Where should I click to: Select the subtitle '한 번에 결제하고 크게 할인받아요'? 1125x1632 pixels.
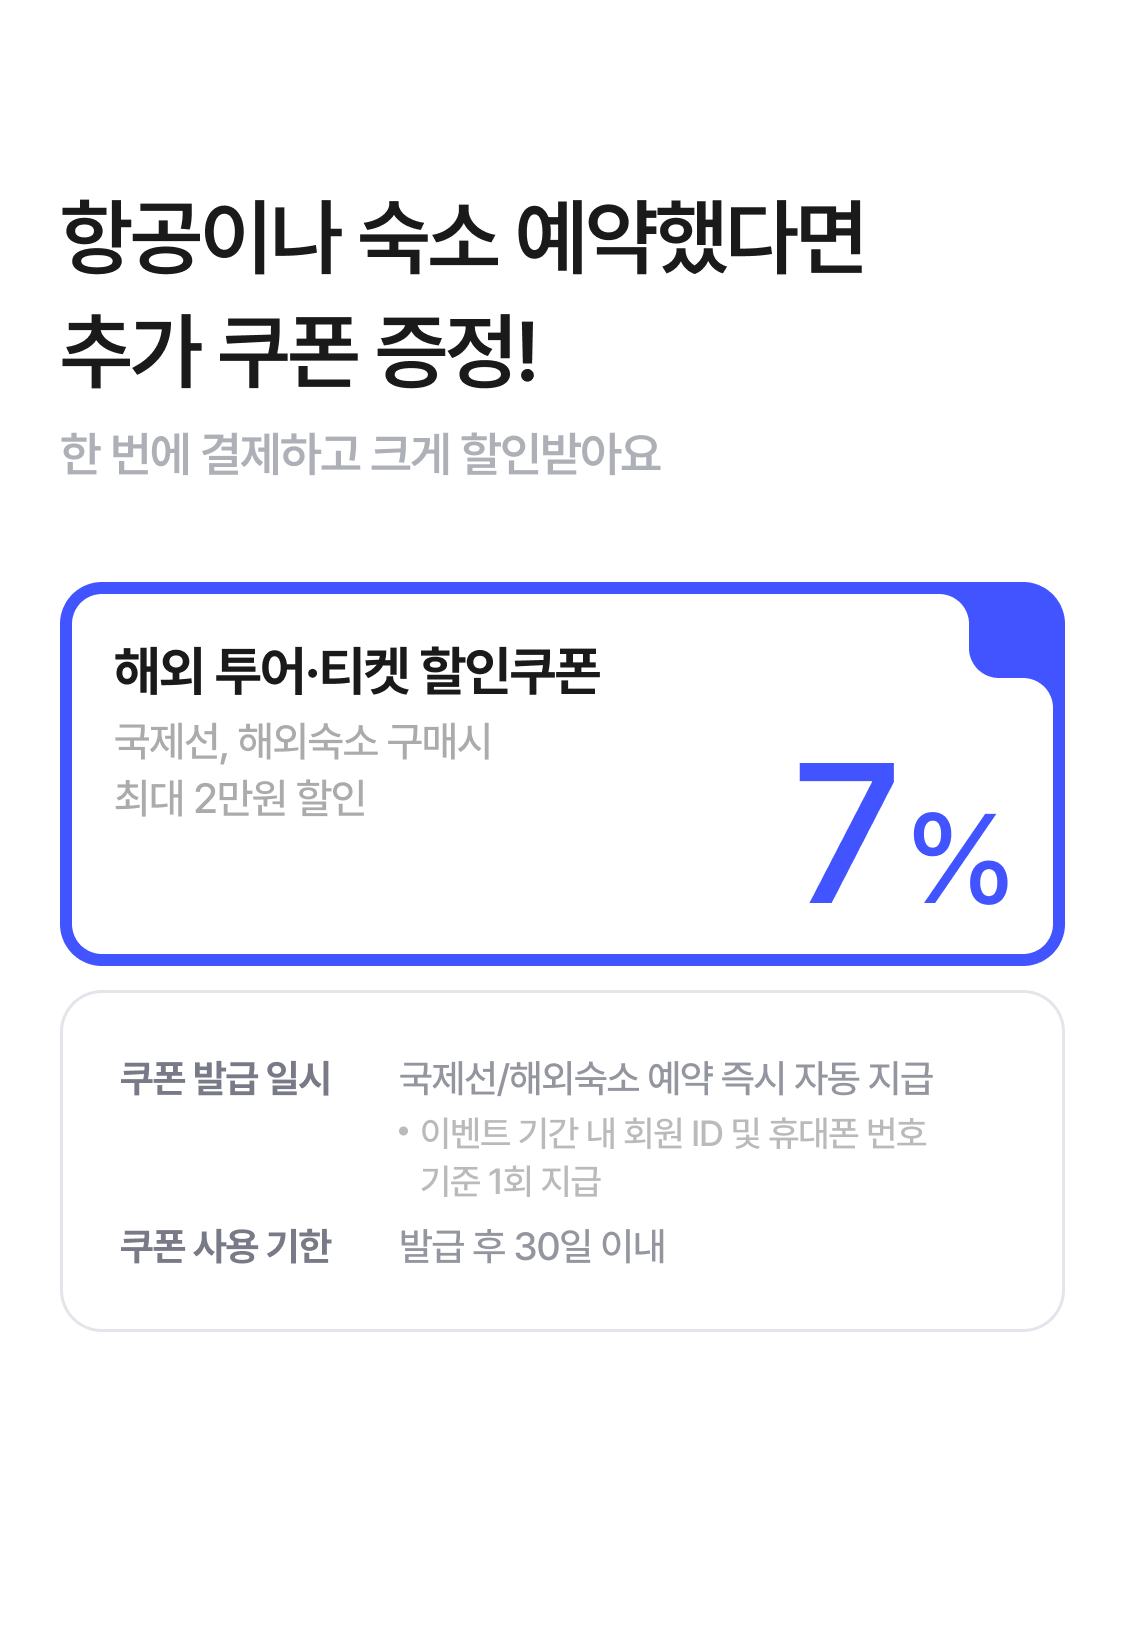(360, 453)
